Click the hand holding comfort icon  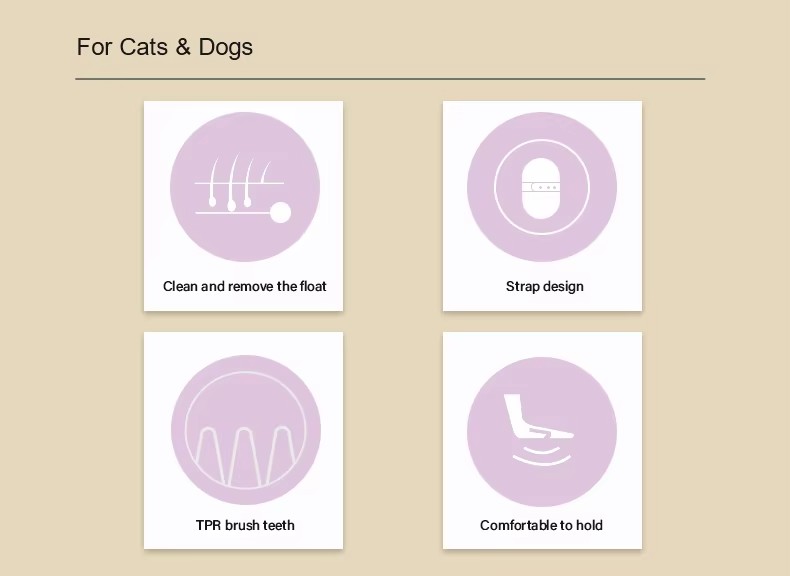(542, 432)
